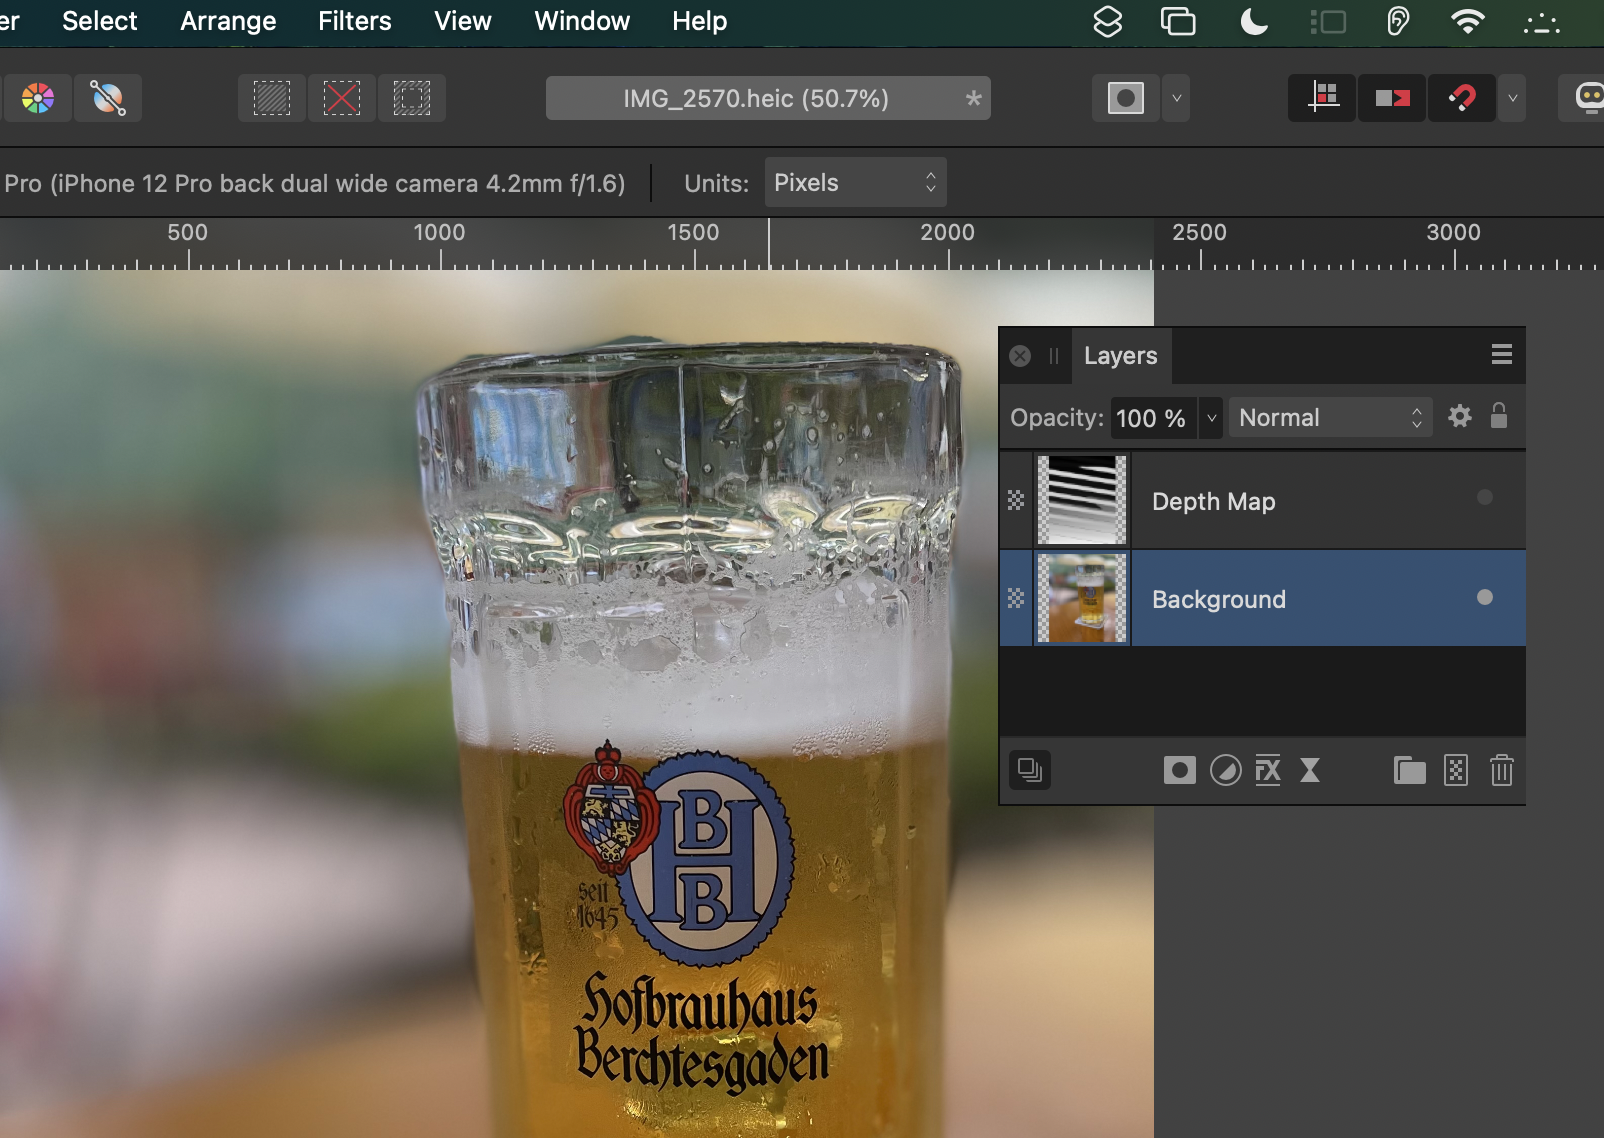Open the Window menu
Screen dimensions: 1604x1138
pos(582,21)
